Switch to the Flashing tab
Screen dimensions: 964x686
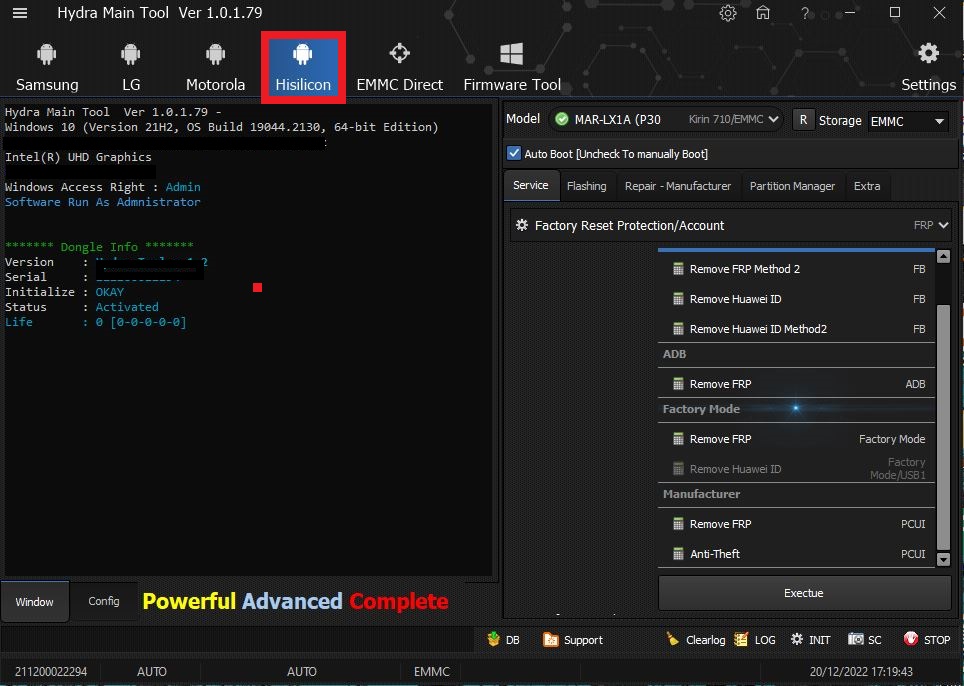tap(587, 186)
